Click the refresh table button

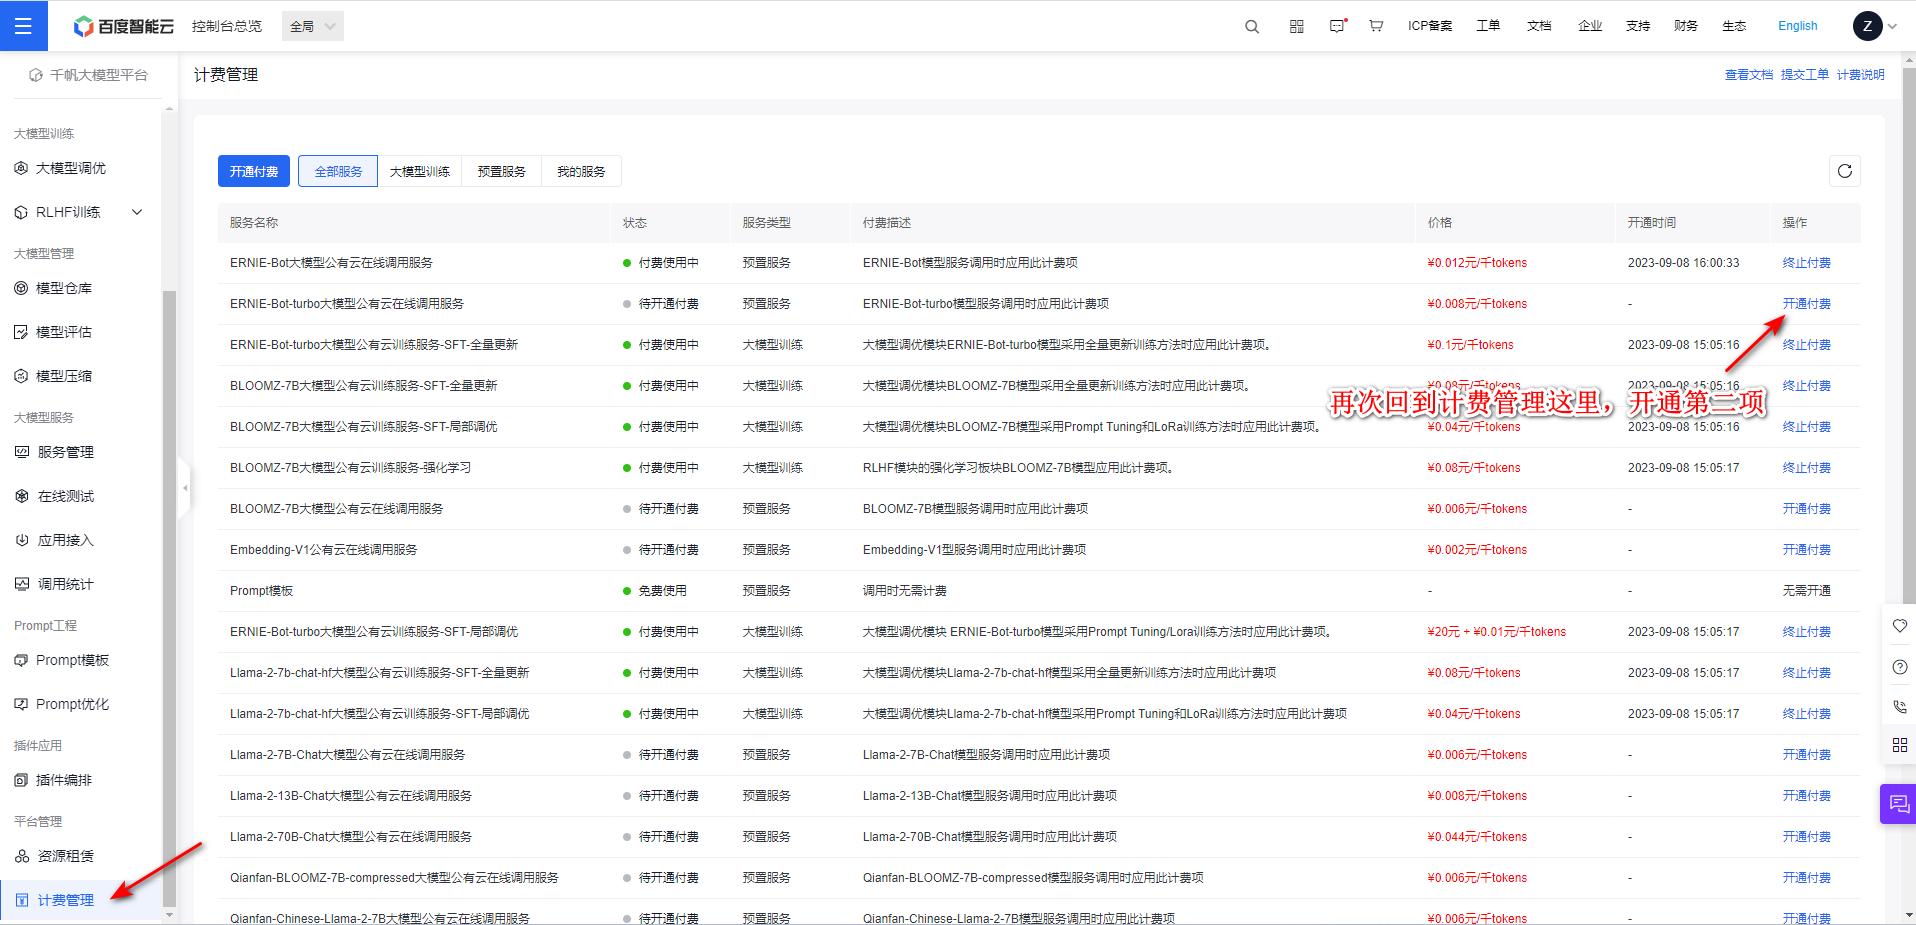1844,171
